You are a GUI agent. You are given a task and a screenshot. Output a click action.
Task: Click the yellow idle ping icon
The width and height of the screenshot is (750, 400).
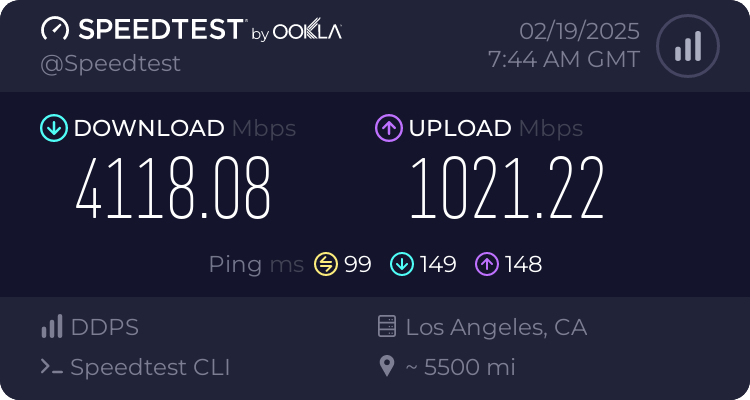pos(326,264)
